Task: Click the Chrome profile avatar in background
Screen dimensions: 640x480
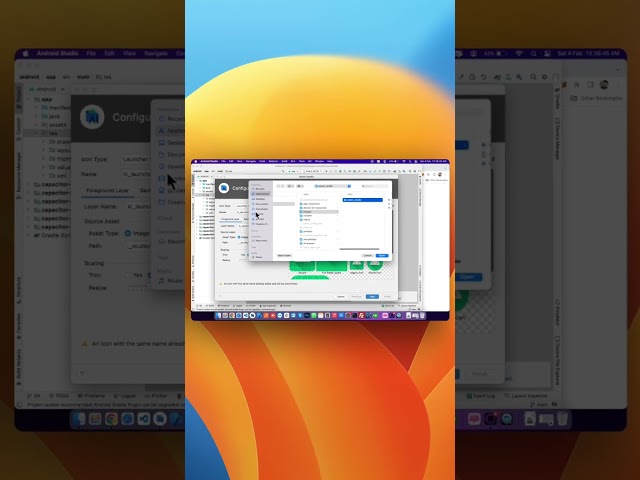Action: coord(604,84)
